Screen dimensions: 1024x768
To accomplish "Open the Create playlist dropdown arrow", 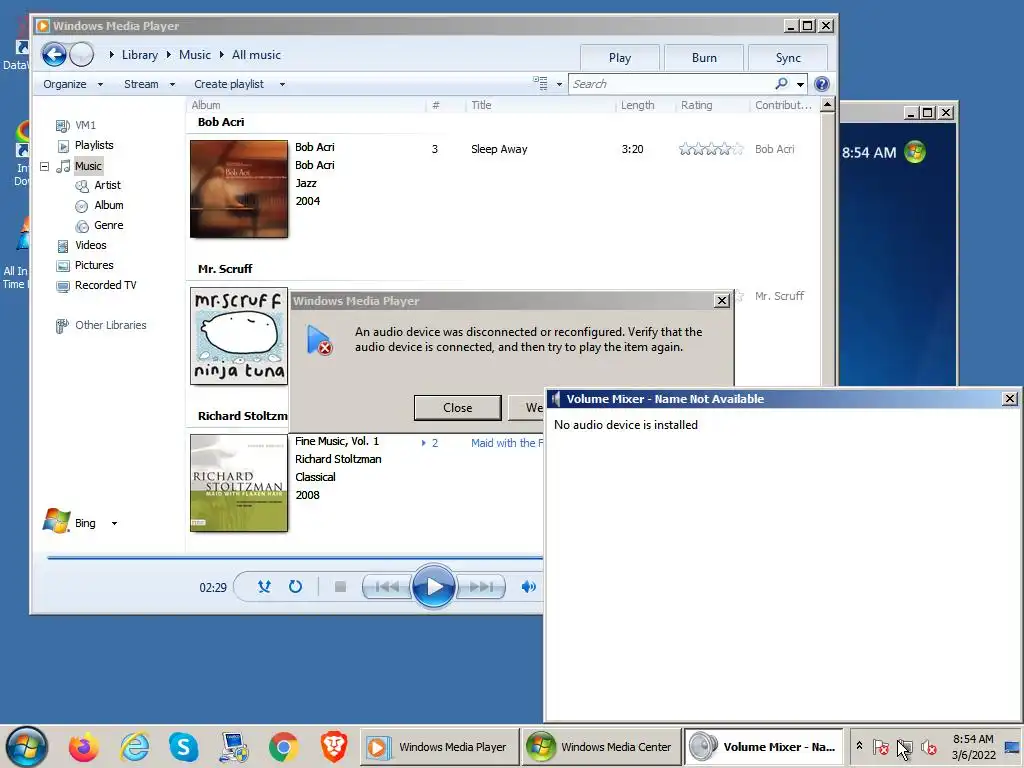I will click(282, 84).
